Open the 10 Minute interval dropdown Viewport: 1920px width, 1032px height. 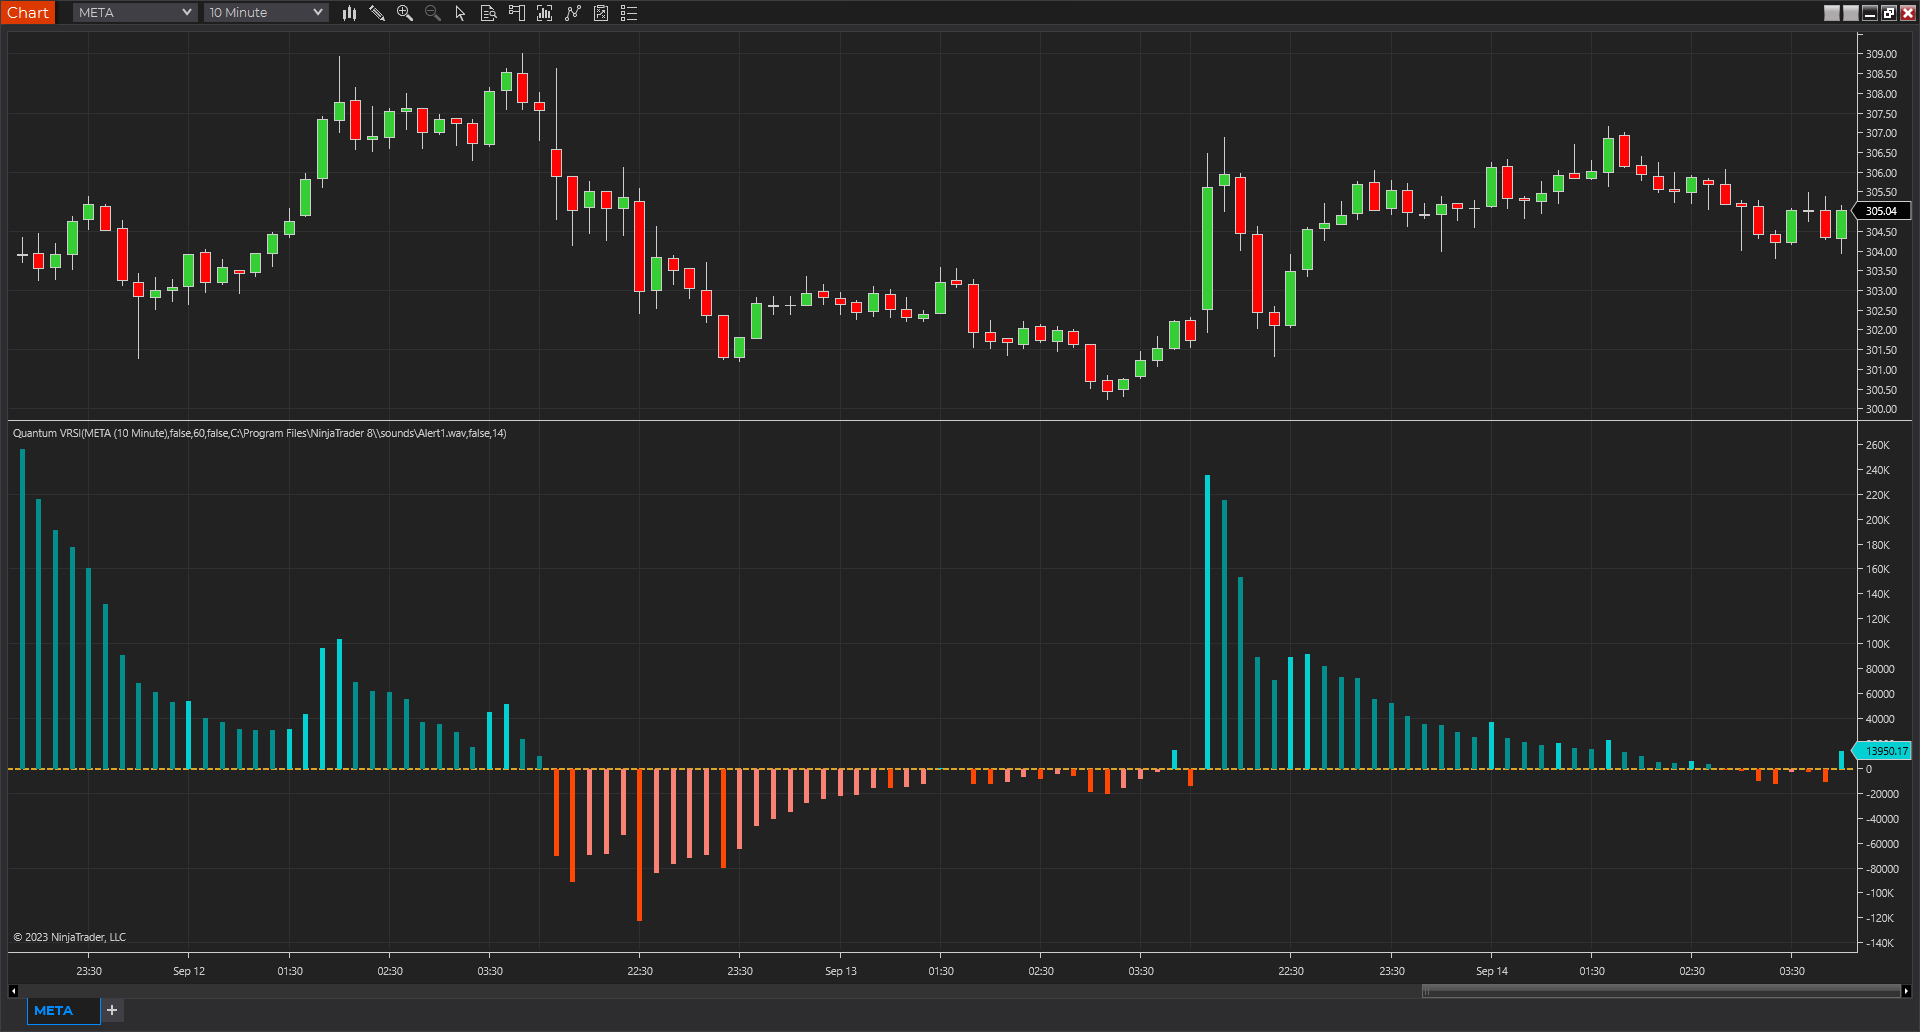click(x=266, y=13)
